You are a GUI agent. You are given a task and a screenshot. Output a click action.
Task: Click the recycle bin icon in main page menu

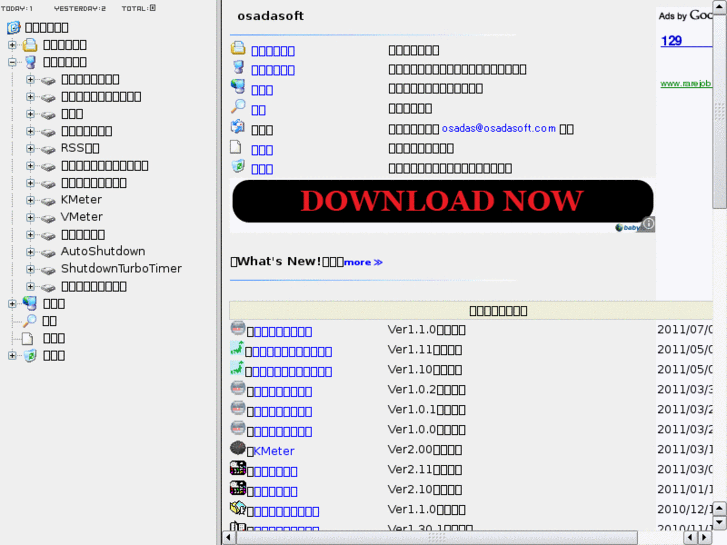238,166
